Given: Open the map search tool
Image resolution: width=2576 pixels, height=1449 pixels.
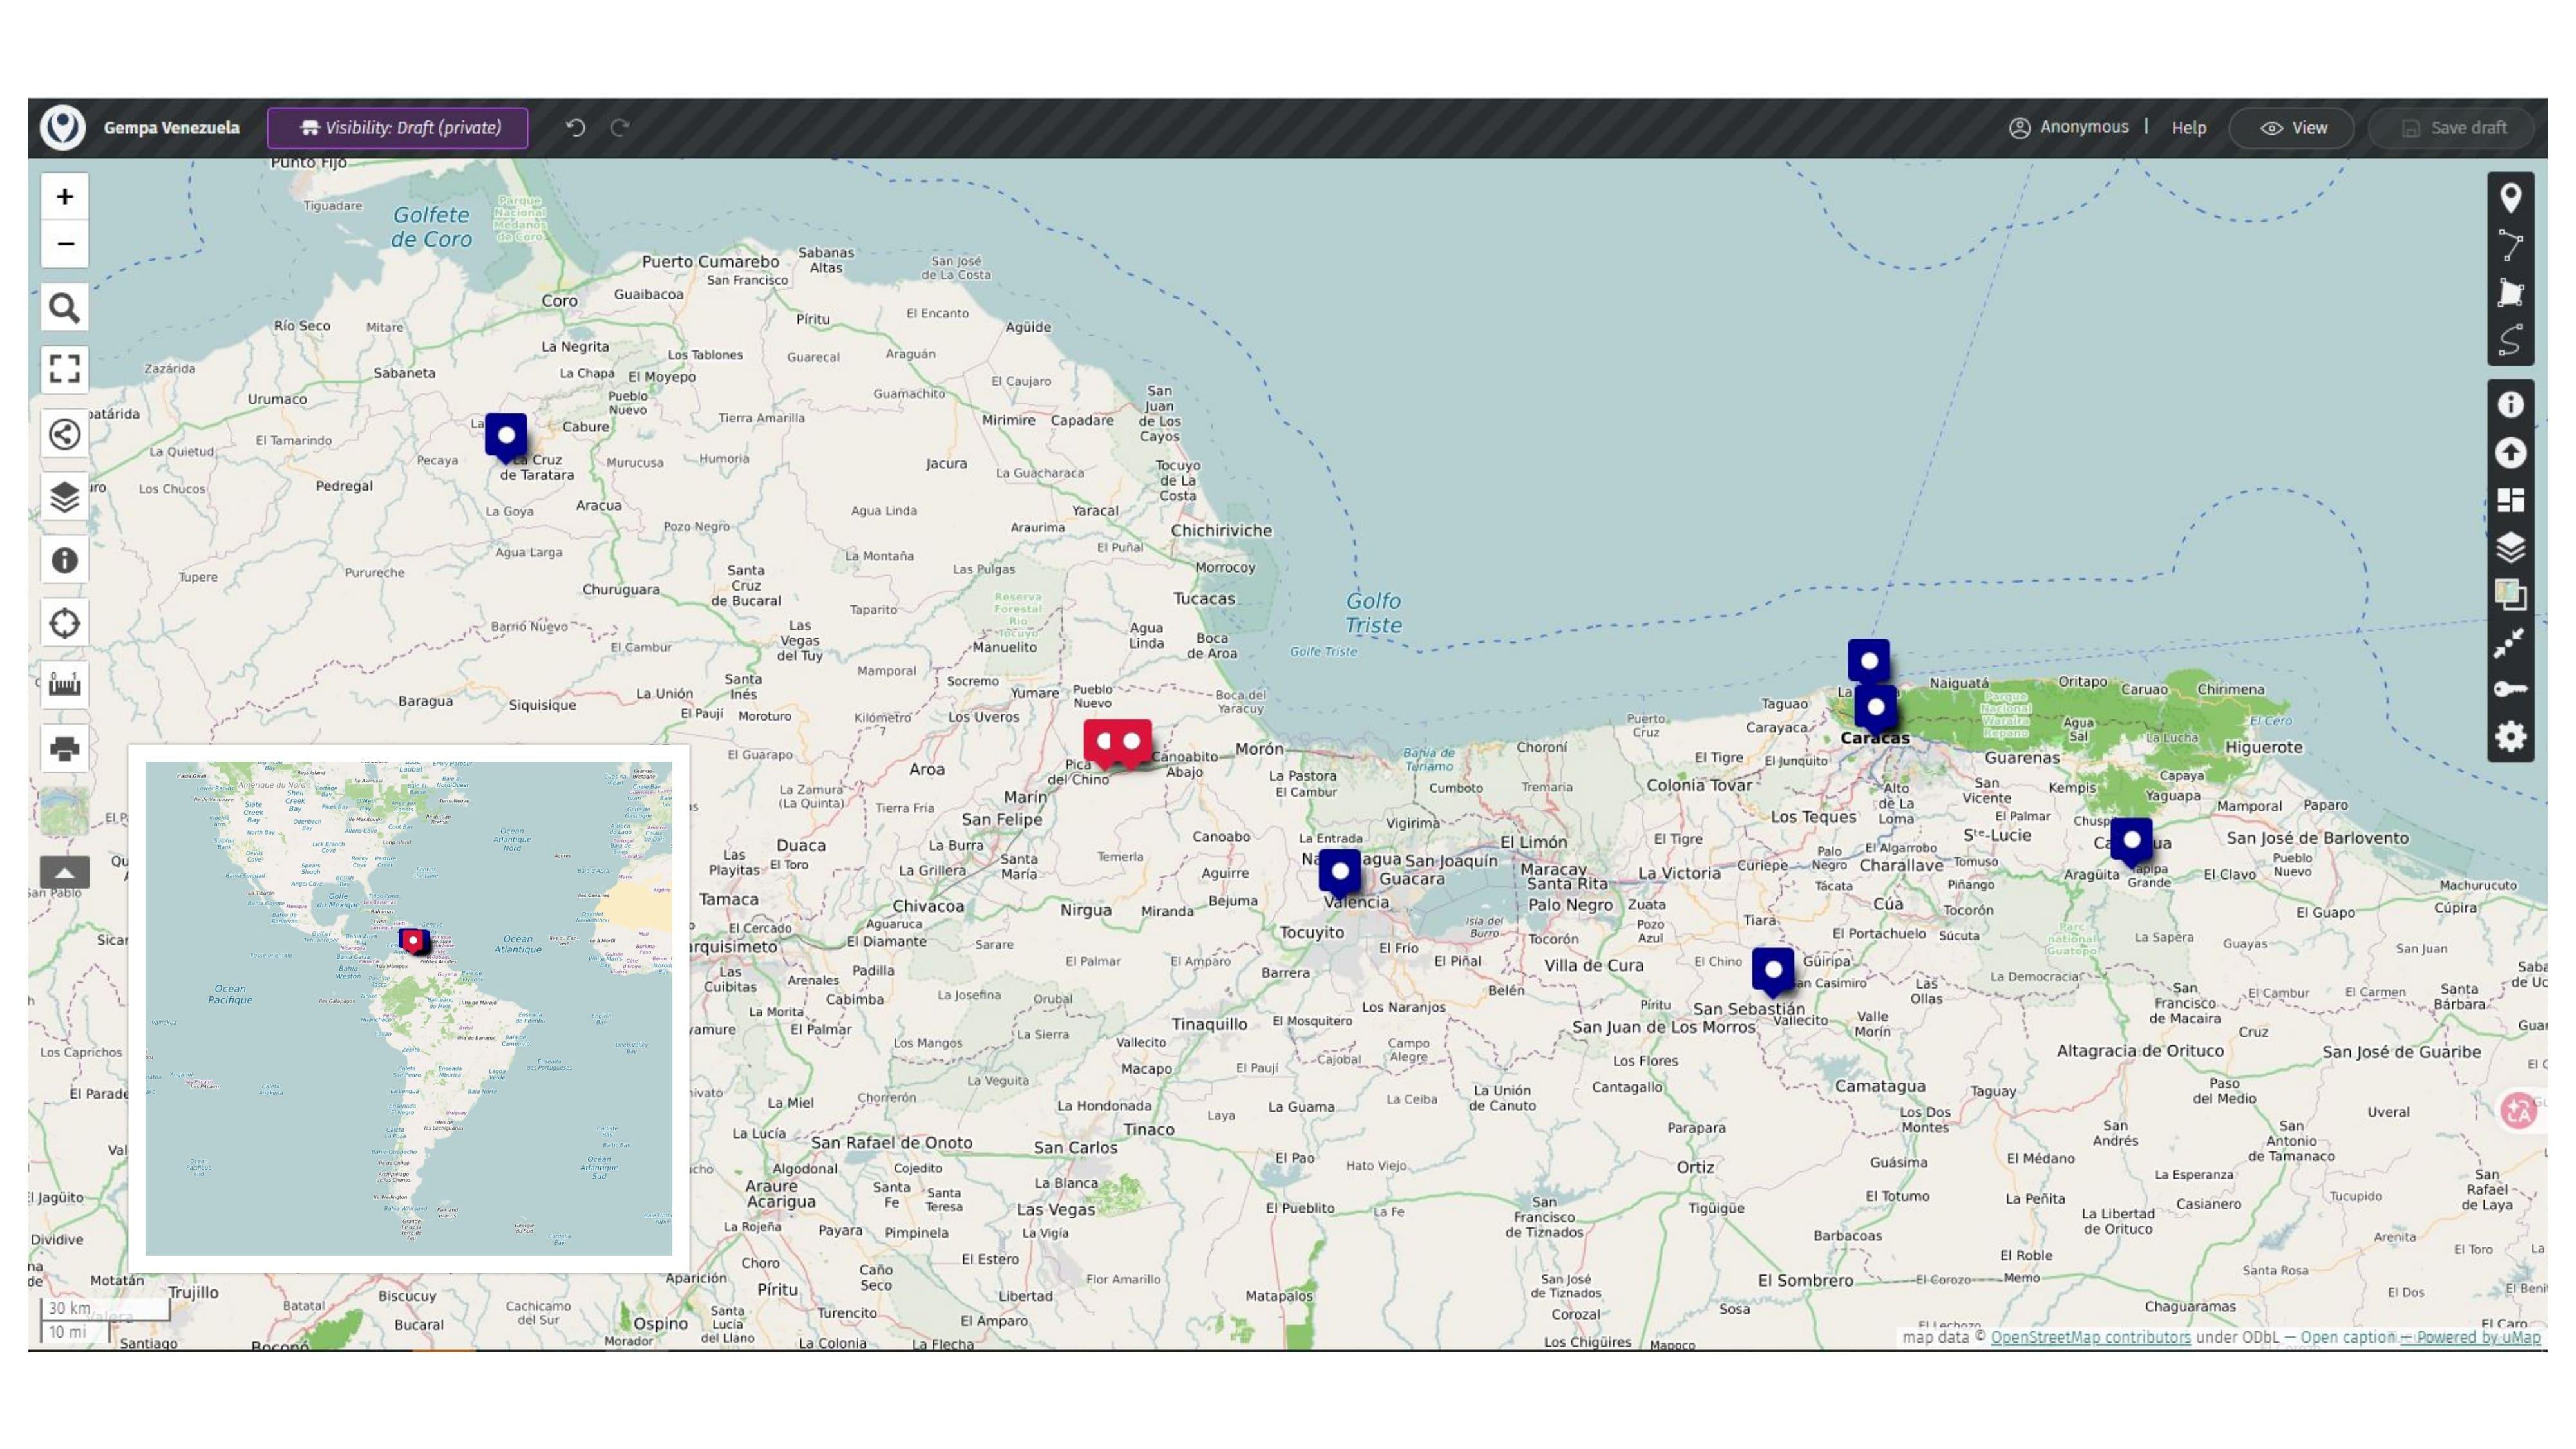Looking at the screenshot, I should pyautogui.click(x=64, y=308).
